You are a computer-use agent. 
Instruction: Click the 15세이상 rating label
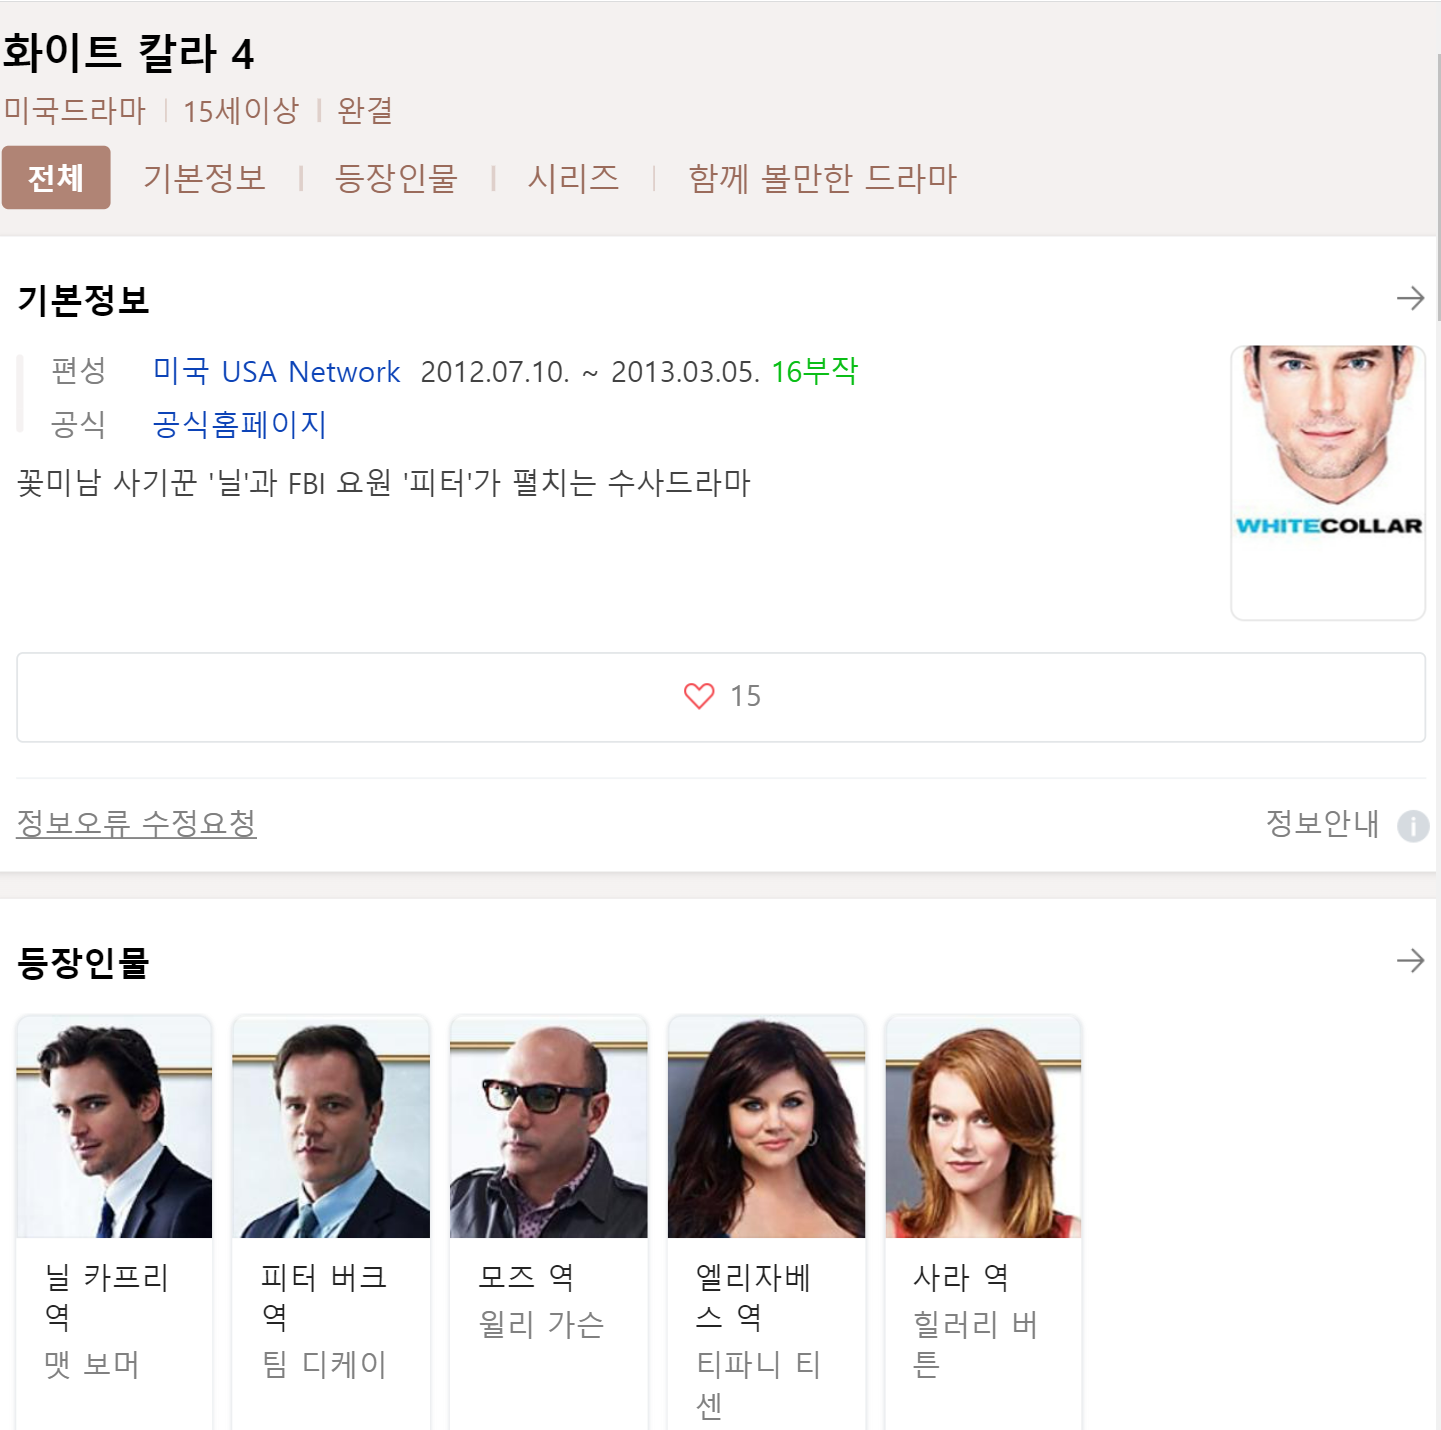point(241,110)
